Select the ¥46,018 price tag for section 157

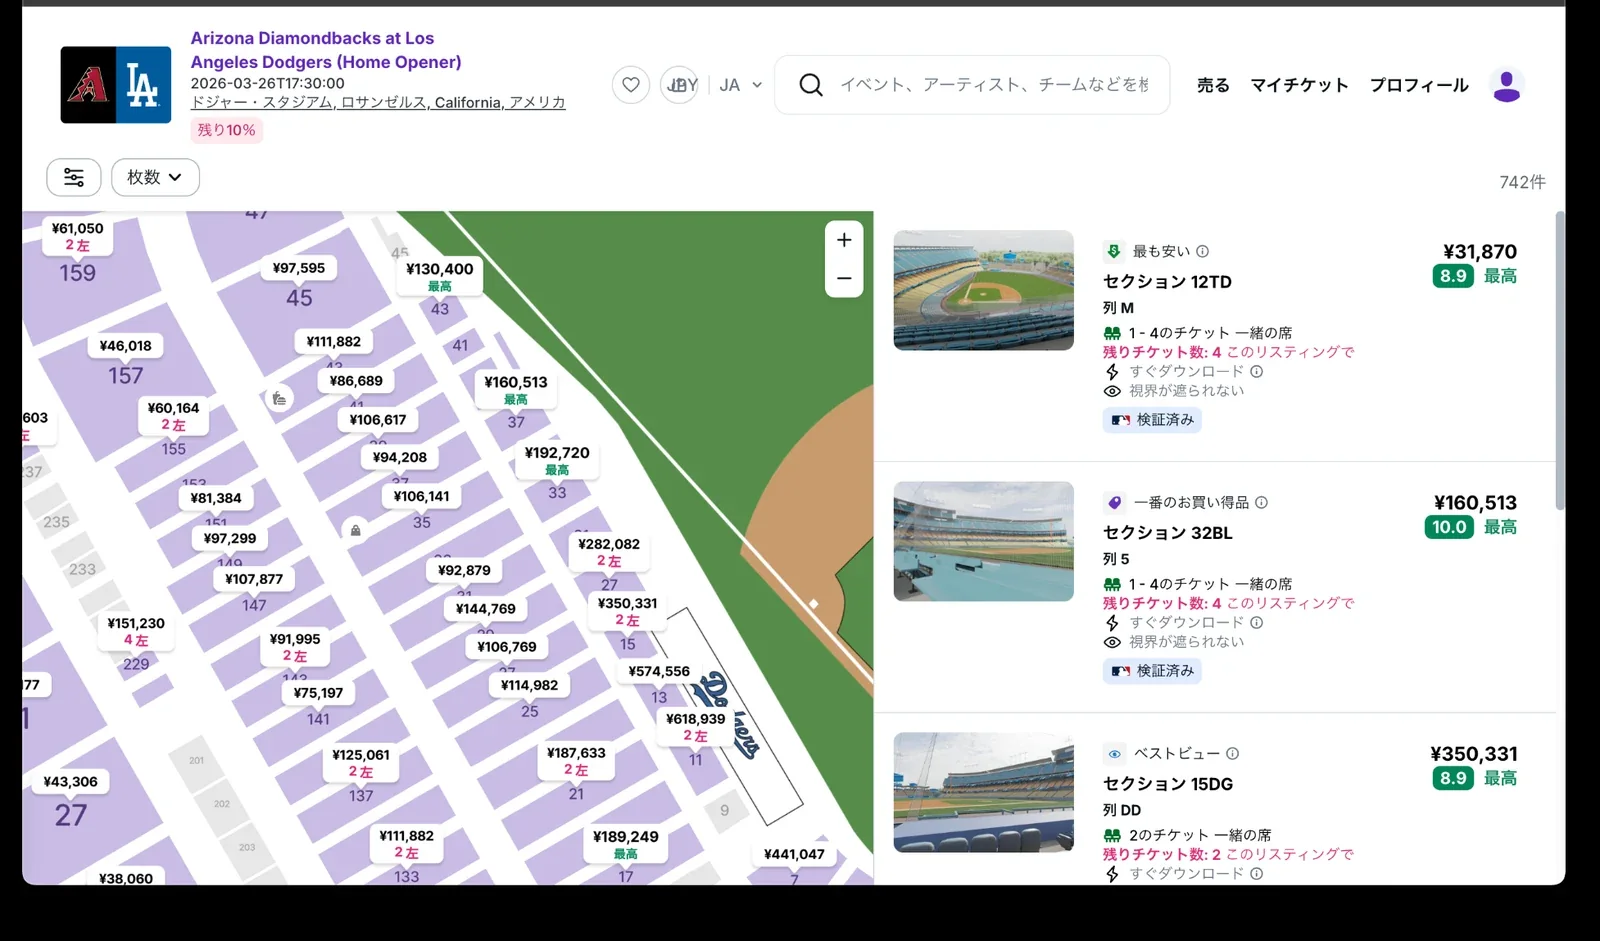(126, 346)
